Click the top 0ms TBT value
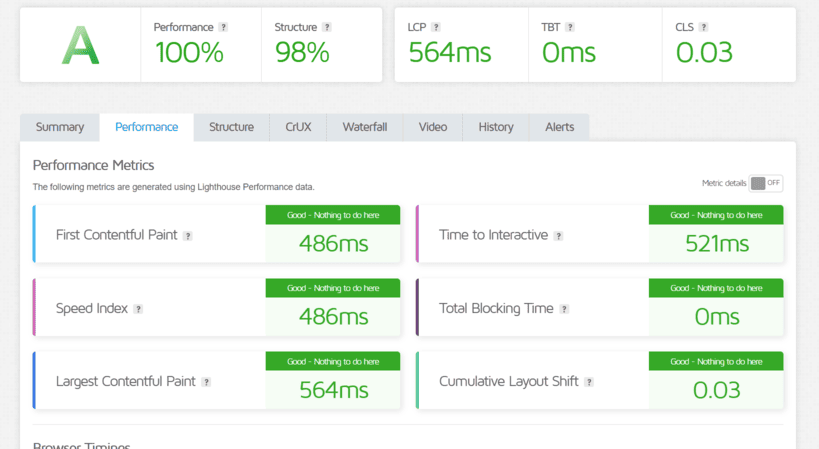The image size is (819, 449). (569, 53)
